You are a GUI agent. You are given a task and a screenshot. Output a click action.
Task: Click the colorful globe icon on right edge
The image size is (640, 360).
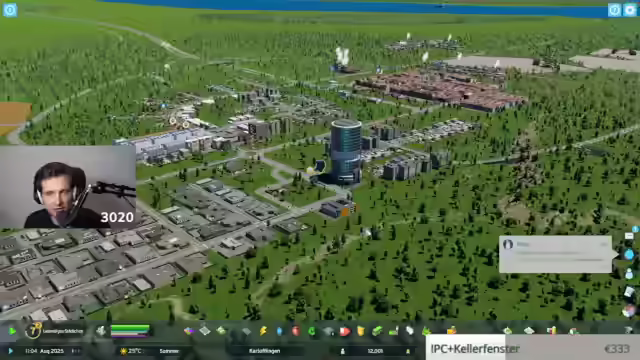tap(629, 311)
